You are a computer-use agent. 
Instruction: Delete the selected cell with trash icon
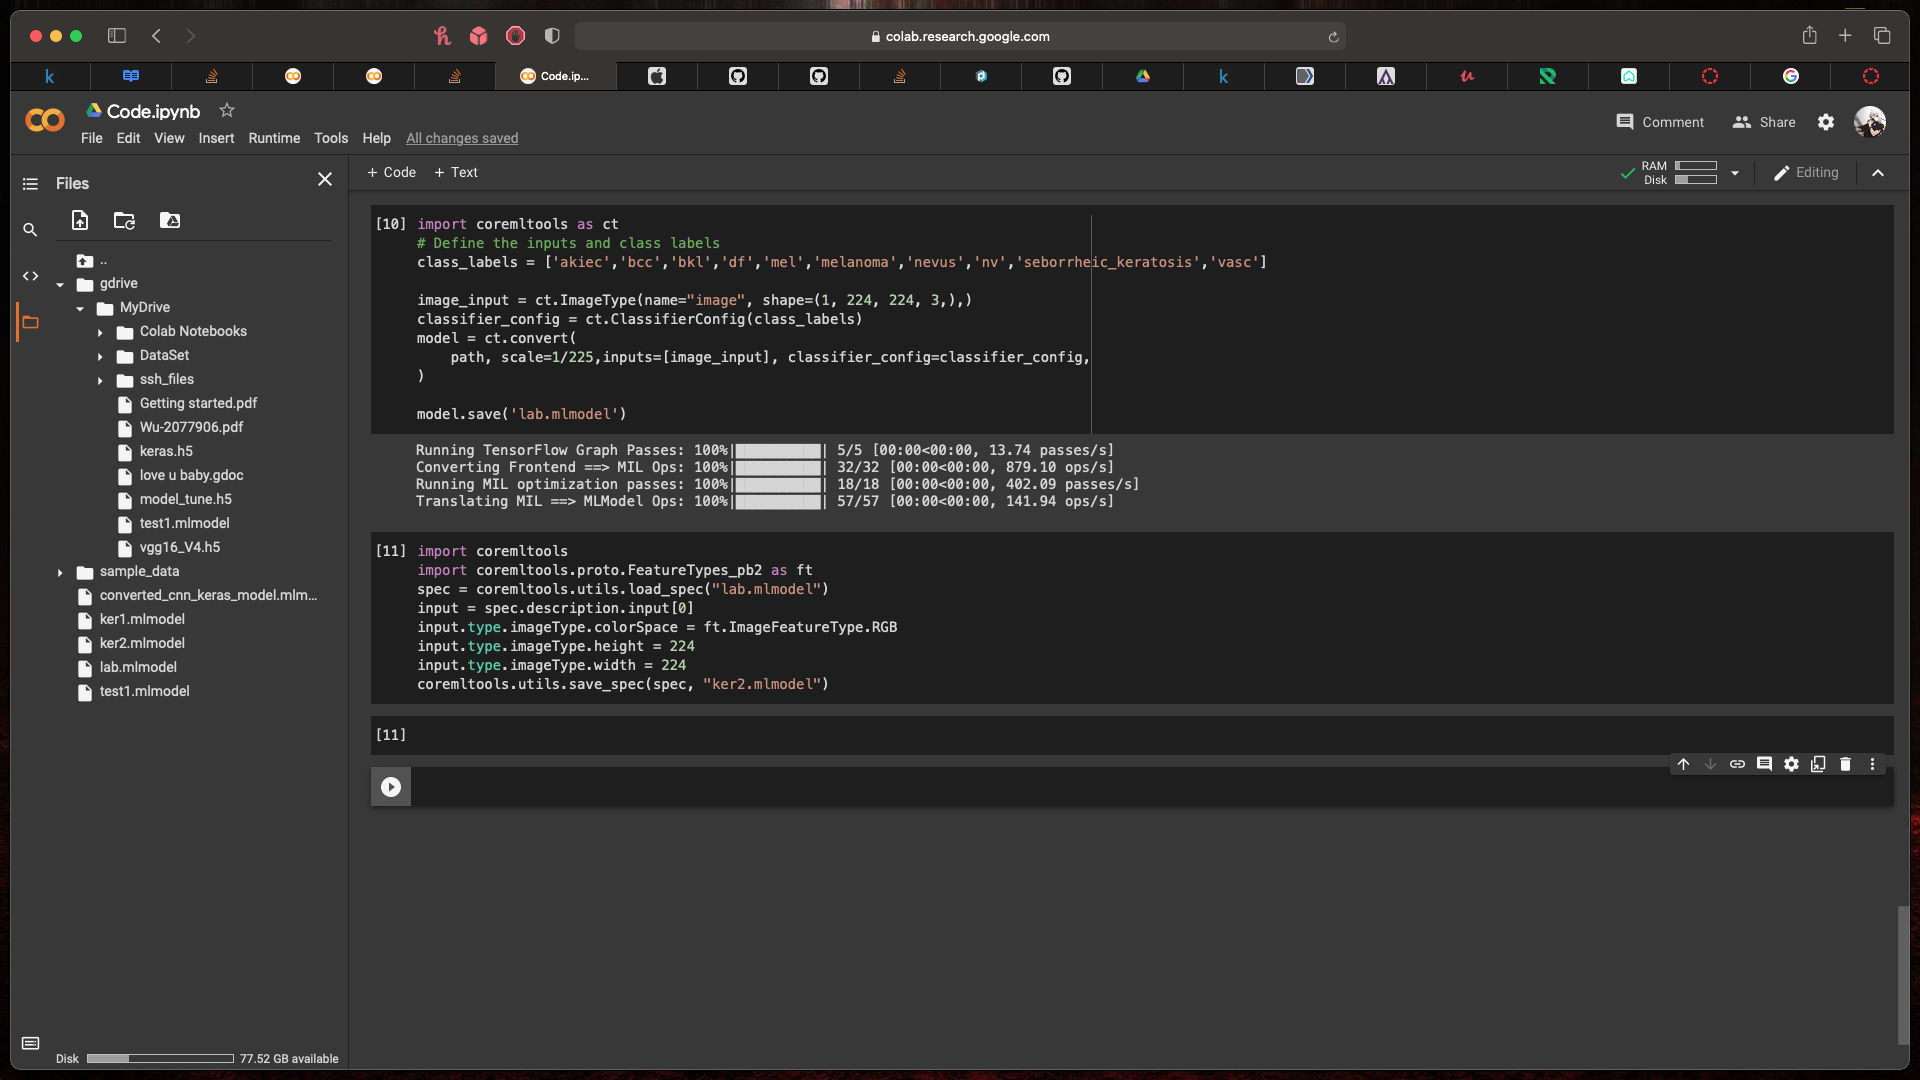coord(1845,764)
